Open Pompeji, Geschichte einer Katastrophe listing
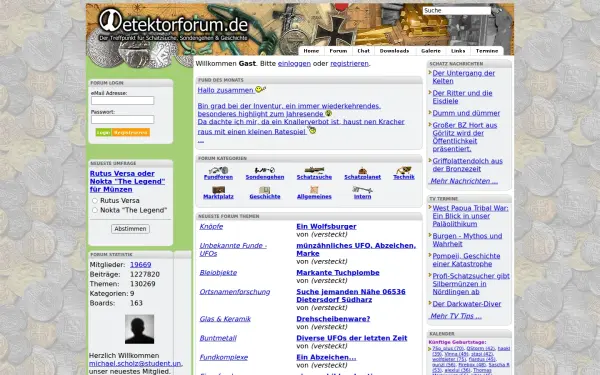The height and width of the screenshot is (375, 600). (466, 260)
